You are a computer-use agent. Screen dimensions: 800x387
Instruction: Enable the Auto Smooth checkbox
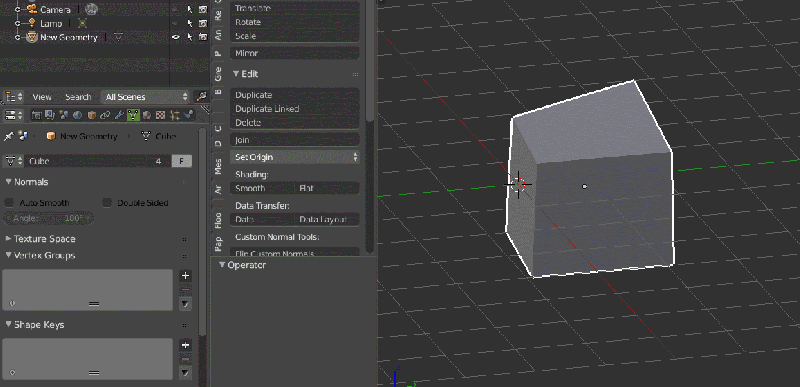click(x=9, y=202)
